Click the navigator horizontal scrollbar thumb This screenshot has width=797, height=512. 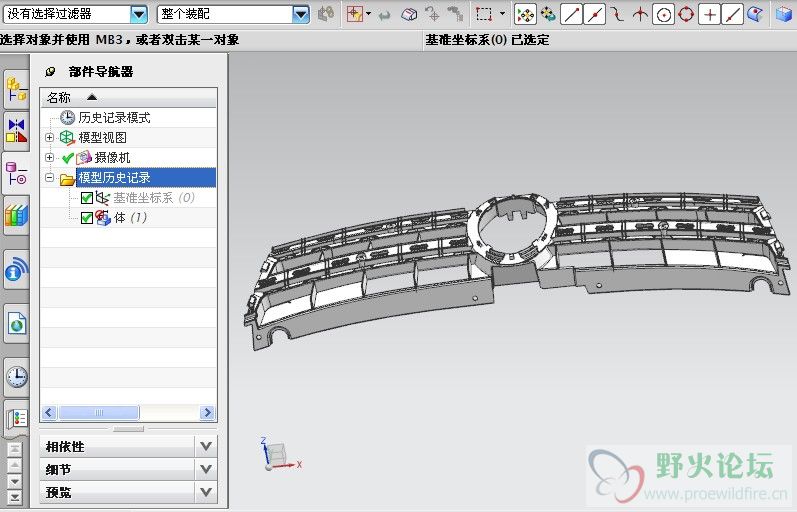point(99,412)
